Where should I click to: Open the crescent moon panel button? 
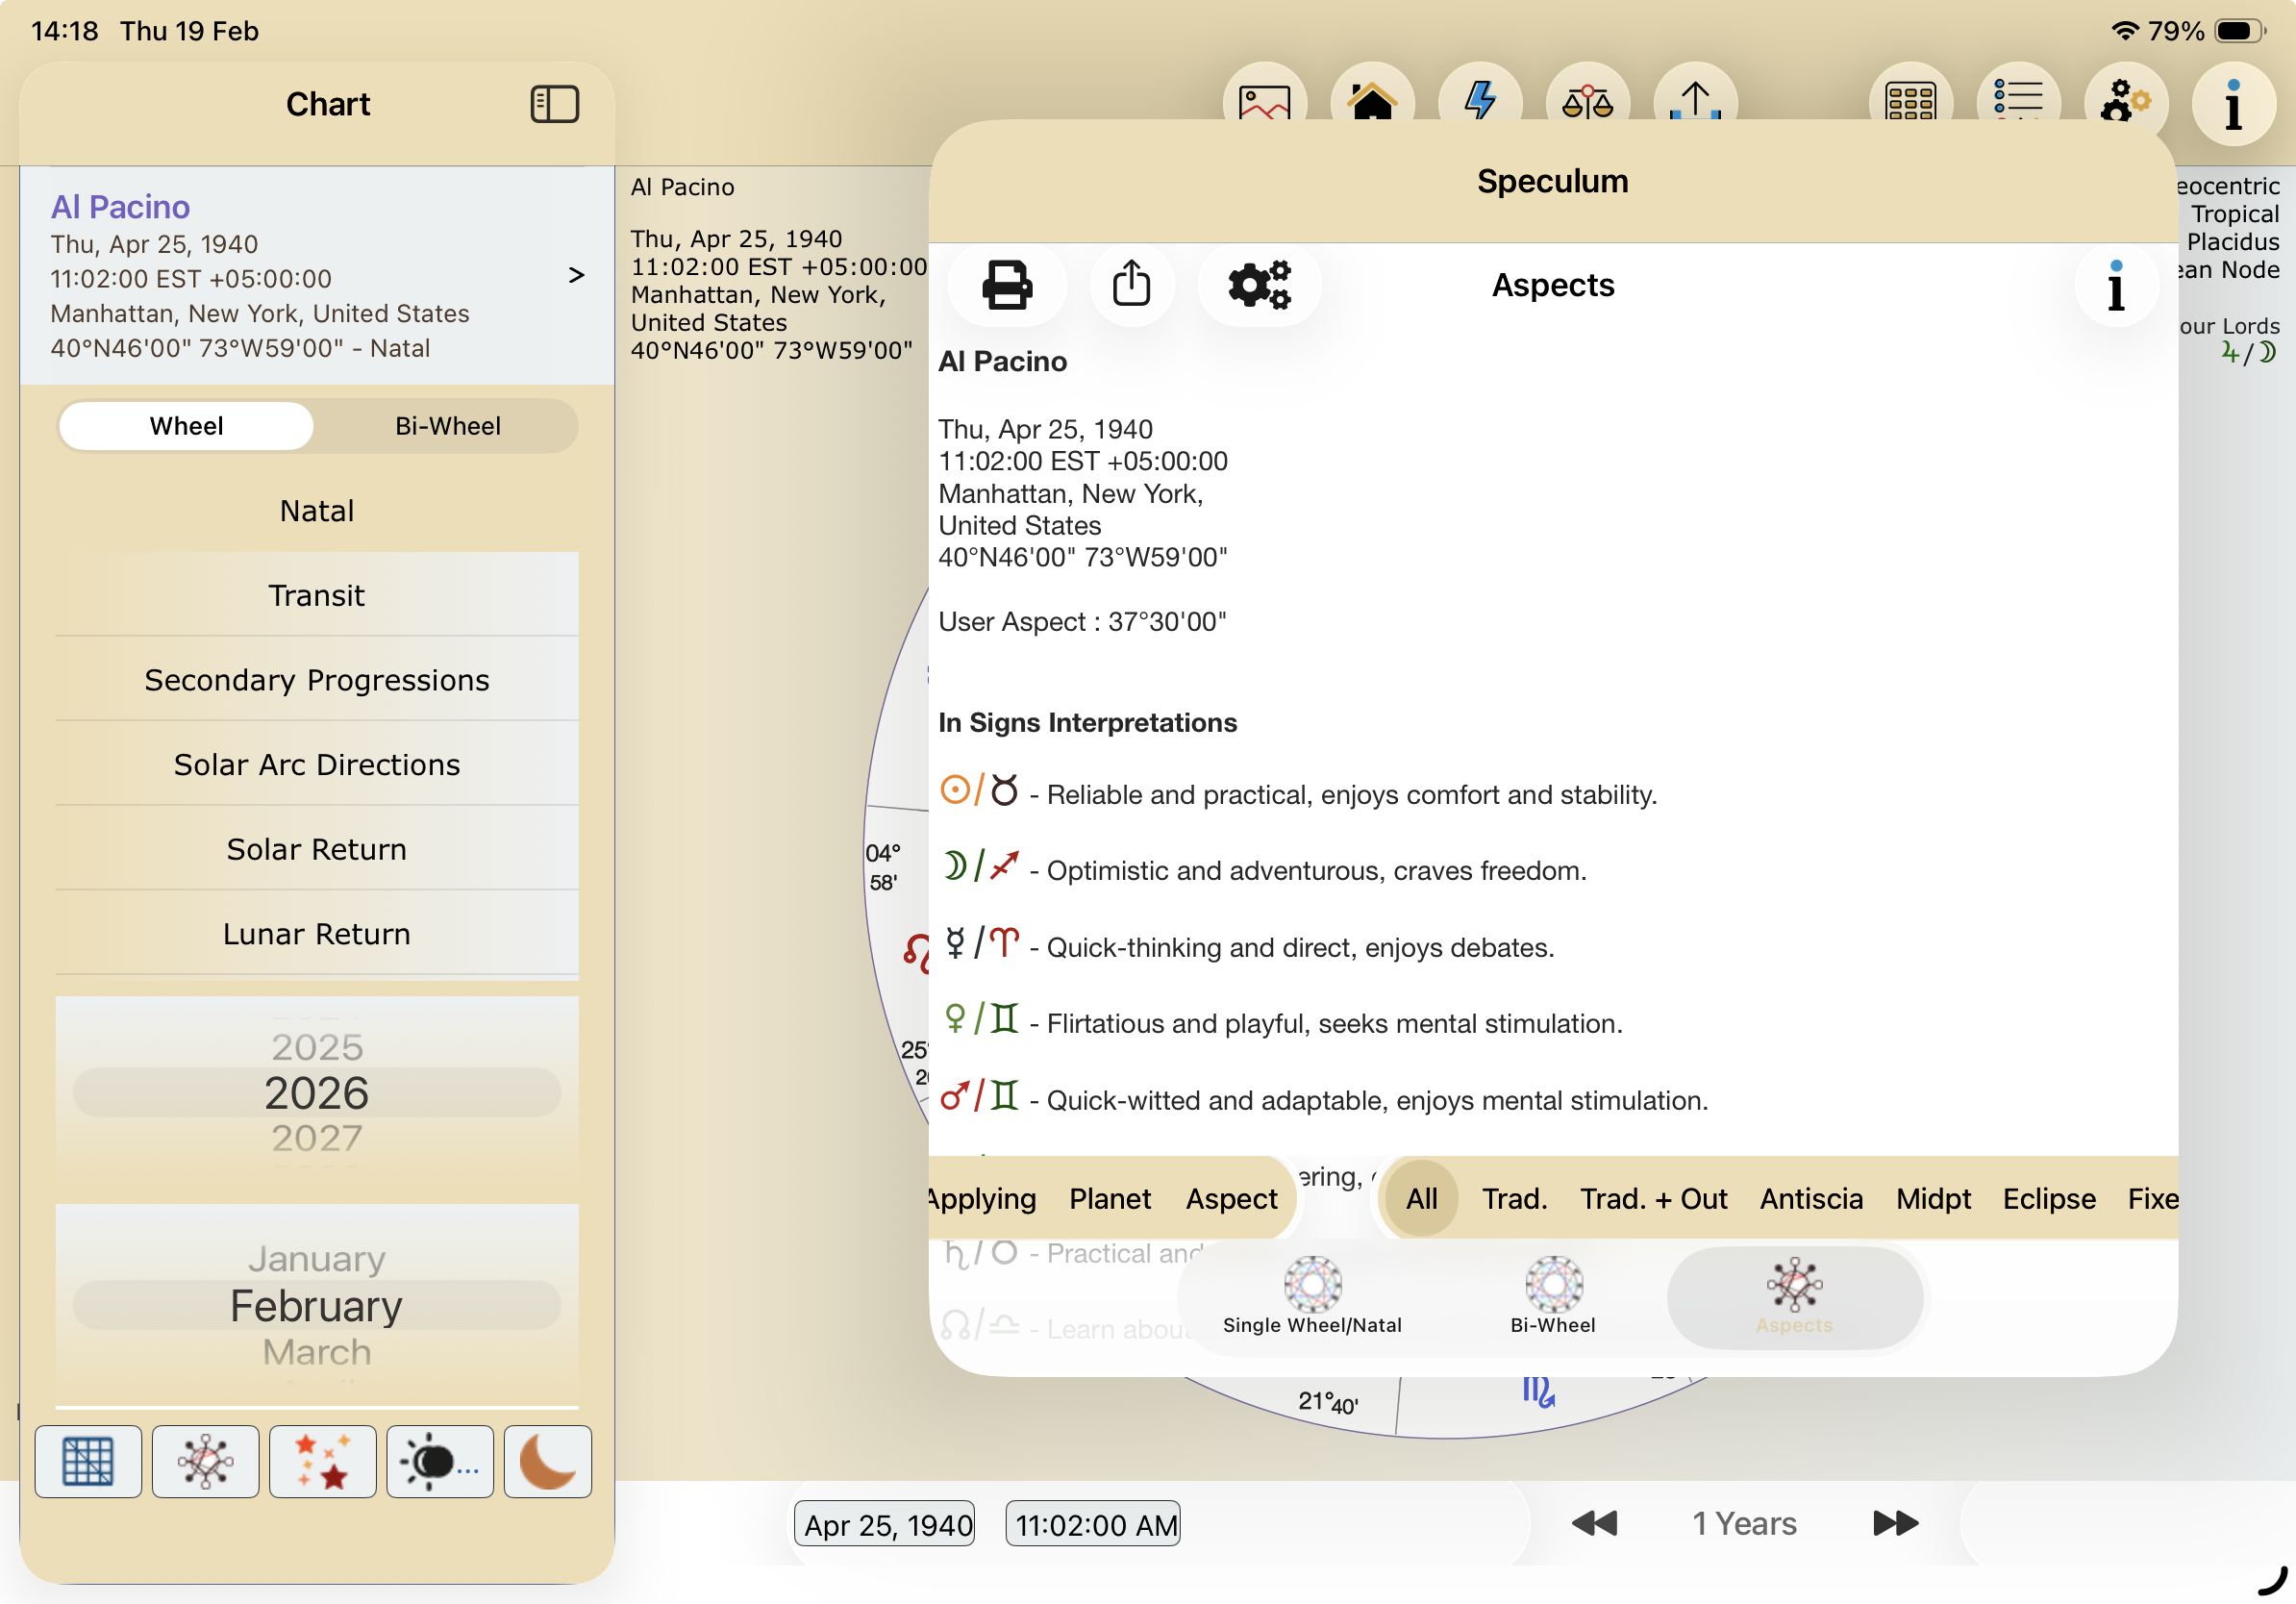pyautogui.click(x=547, y=1461)
